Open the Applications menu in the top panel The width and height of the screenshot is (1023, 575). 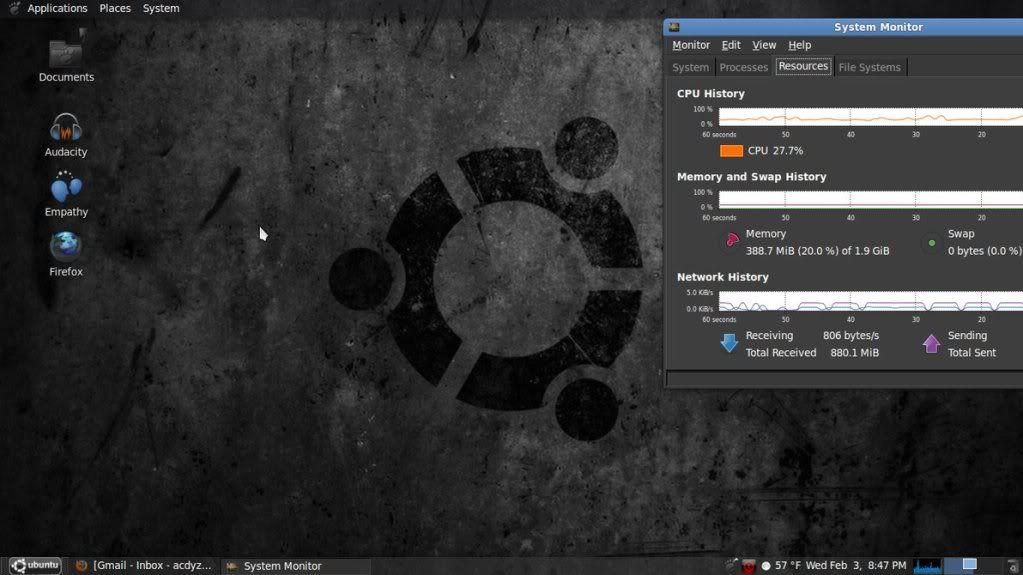pyautogui.click(x=57, y=8)
